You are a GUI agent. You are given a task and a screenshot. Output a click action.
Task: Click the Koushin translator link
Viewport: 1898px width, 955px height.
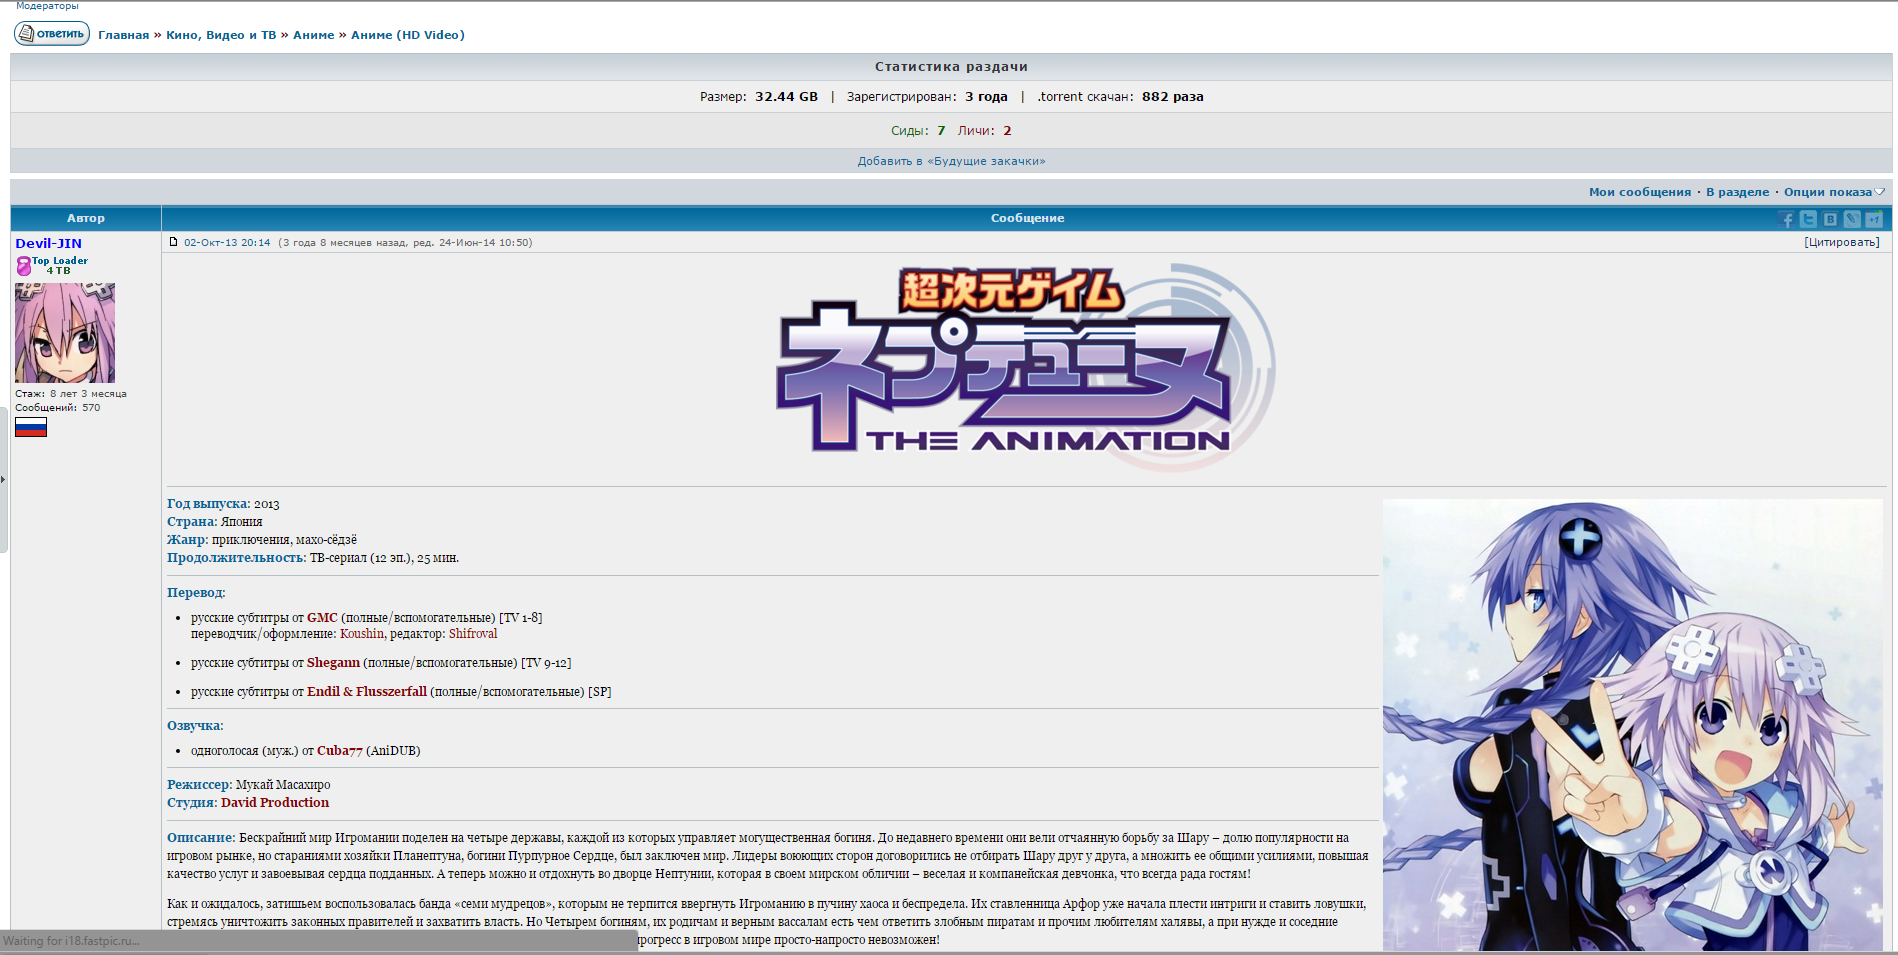tap(362, 634)
